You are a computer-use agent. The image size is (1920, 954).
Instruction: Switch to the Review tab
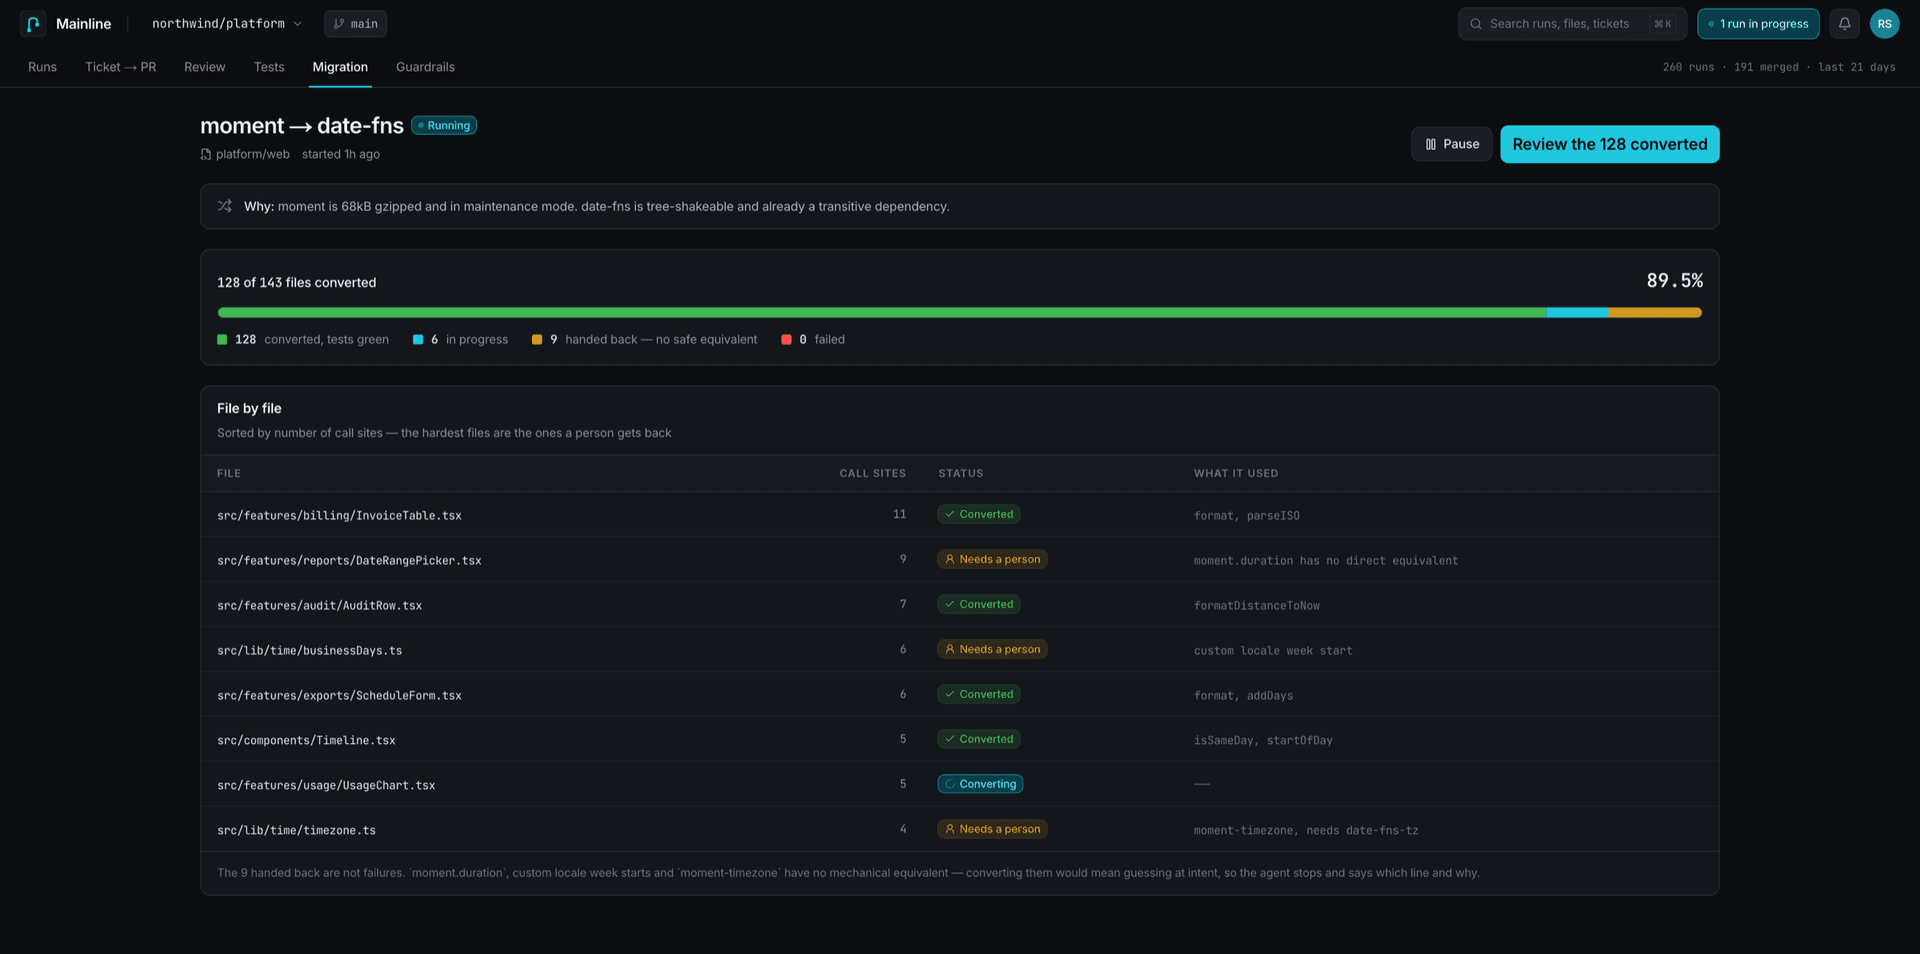[x=205, y=67]
